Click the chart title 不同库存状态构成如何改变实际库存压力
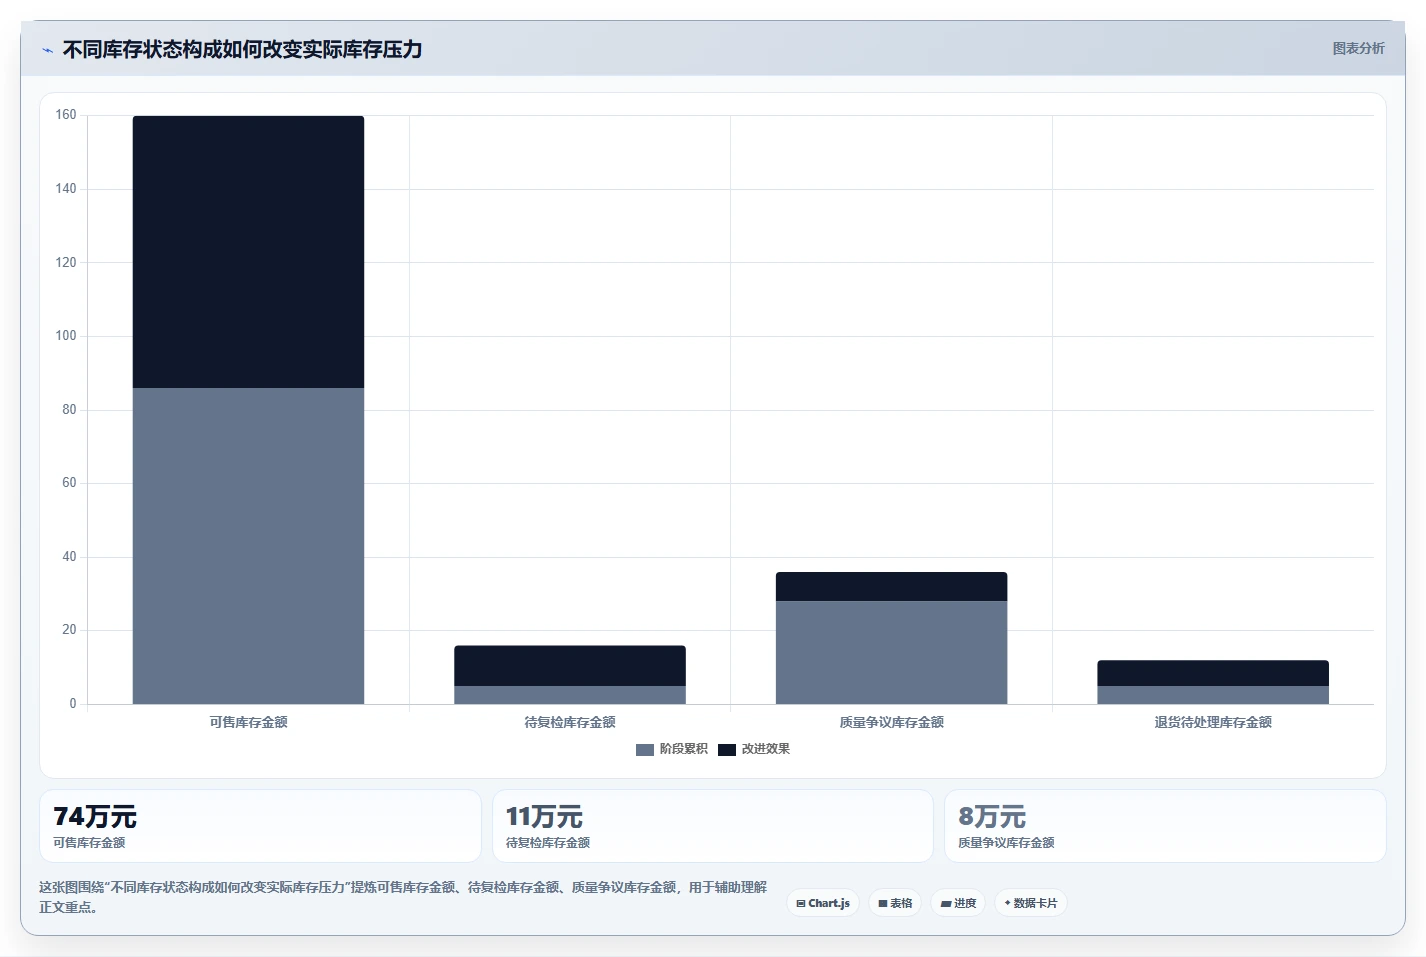 [242, 49]
